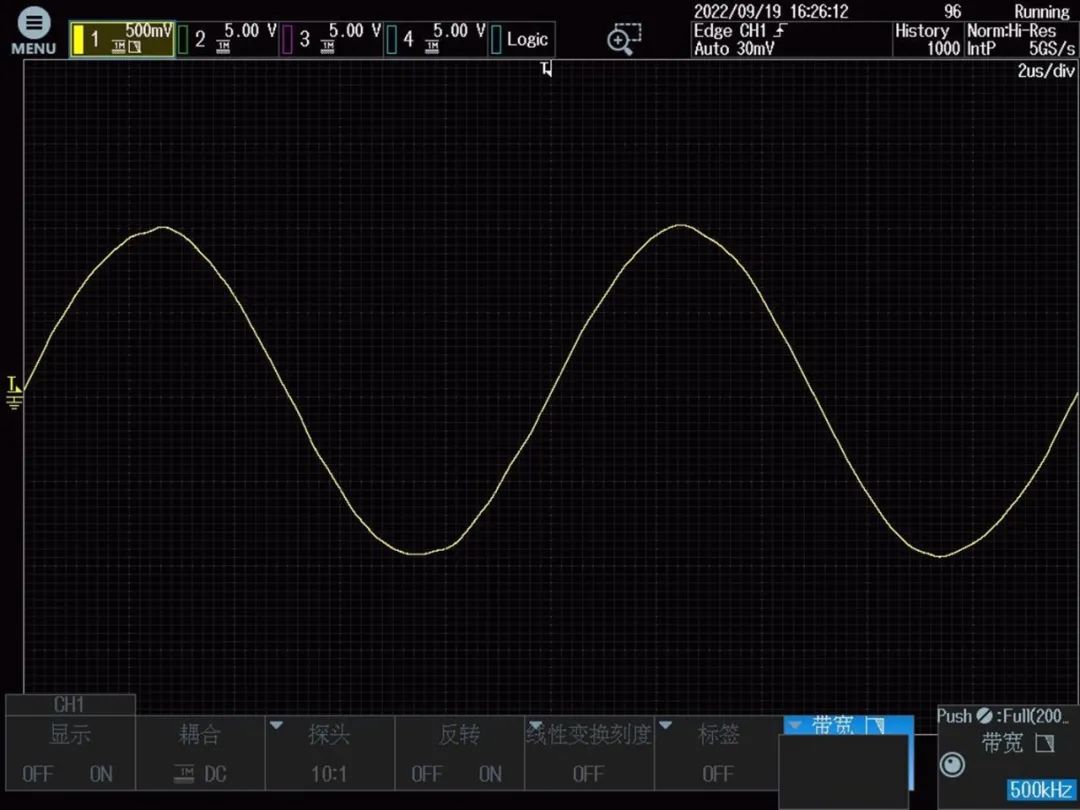Click the History 1000 readout
The image size is (1080, 810).
point(926,40)
